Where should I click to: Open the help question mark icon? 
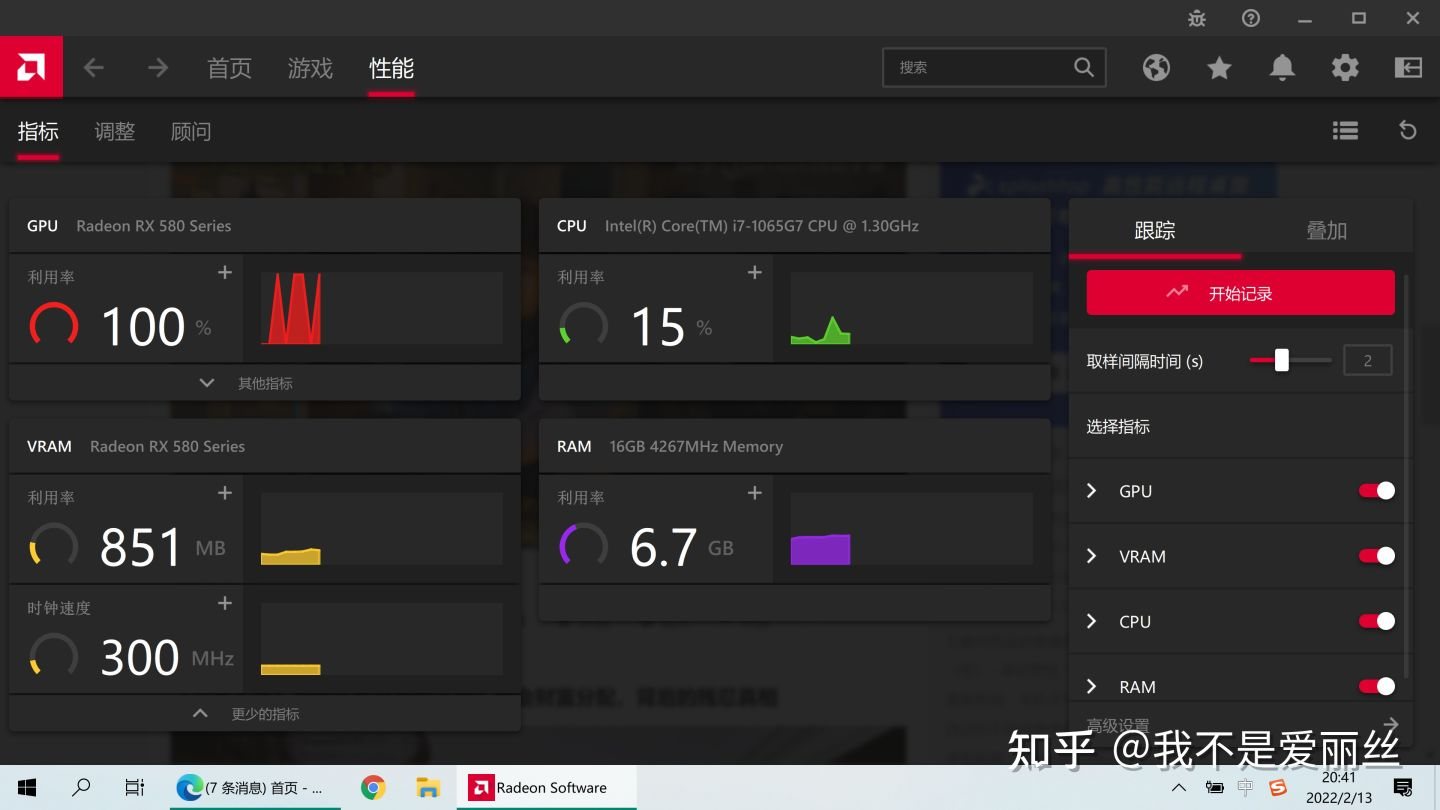[1251, 18]
